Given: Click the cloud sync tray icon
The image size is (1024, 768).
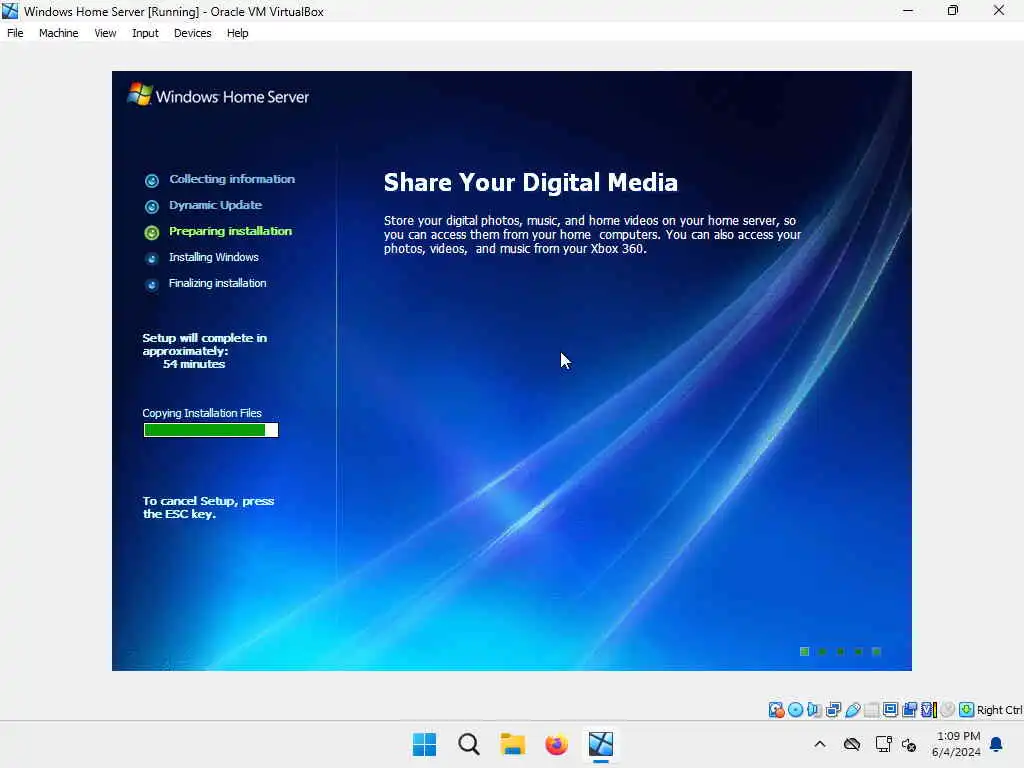Looking at the screenshot, I should [852, 744].
